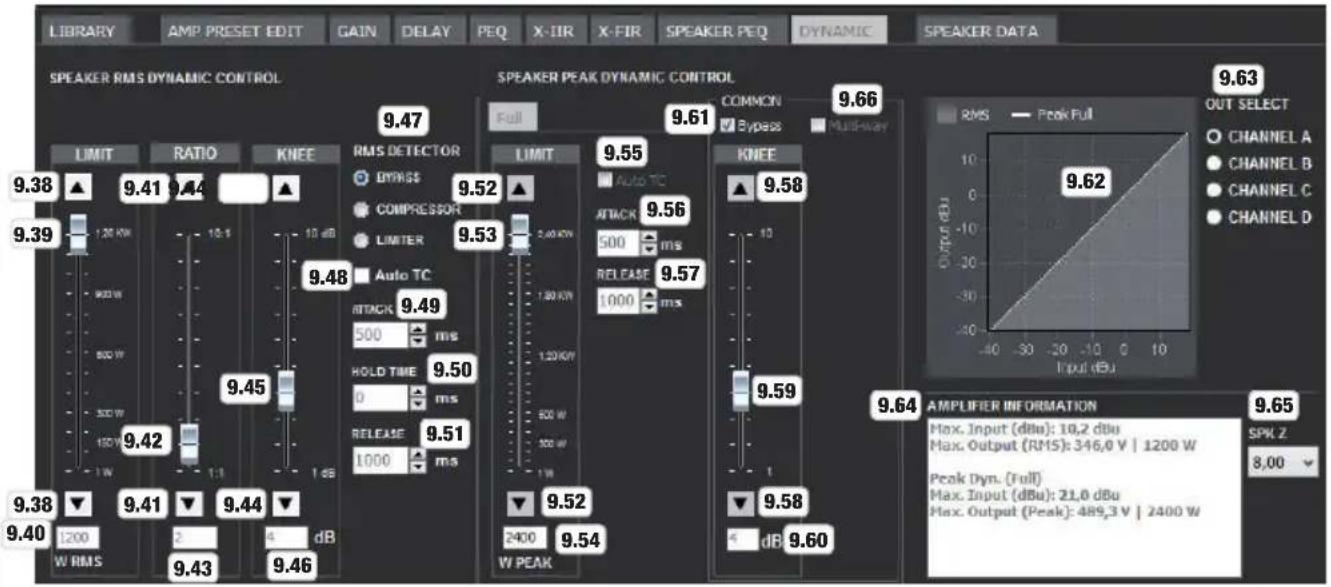
Task: Toggle the peak control Auto TC checkbox
Action: click(605, 180)
